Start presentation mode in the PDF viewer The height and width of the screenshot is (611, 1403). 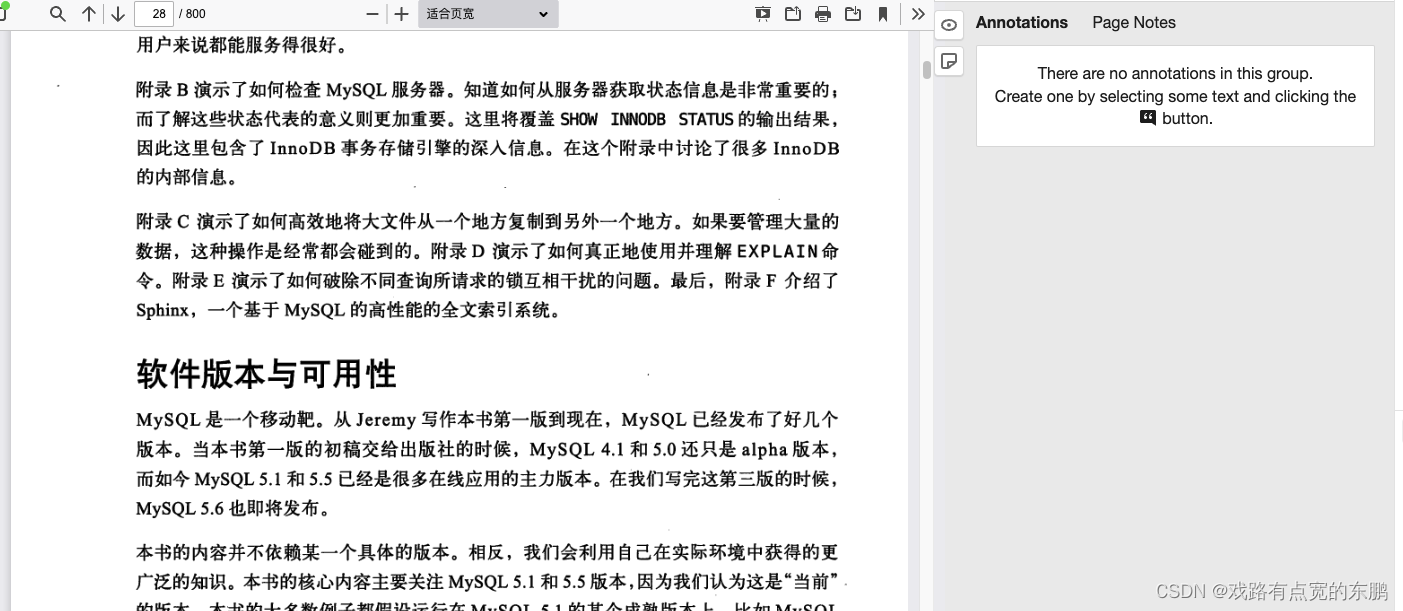762,13
